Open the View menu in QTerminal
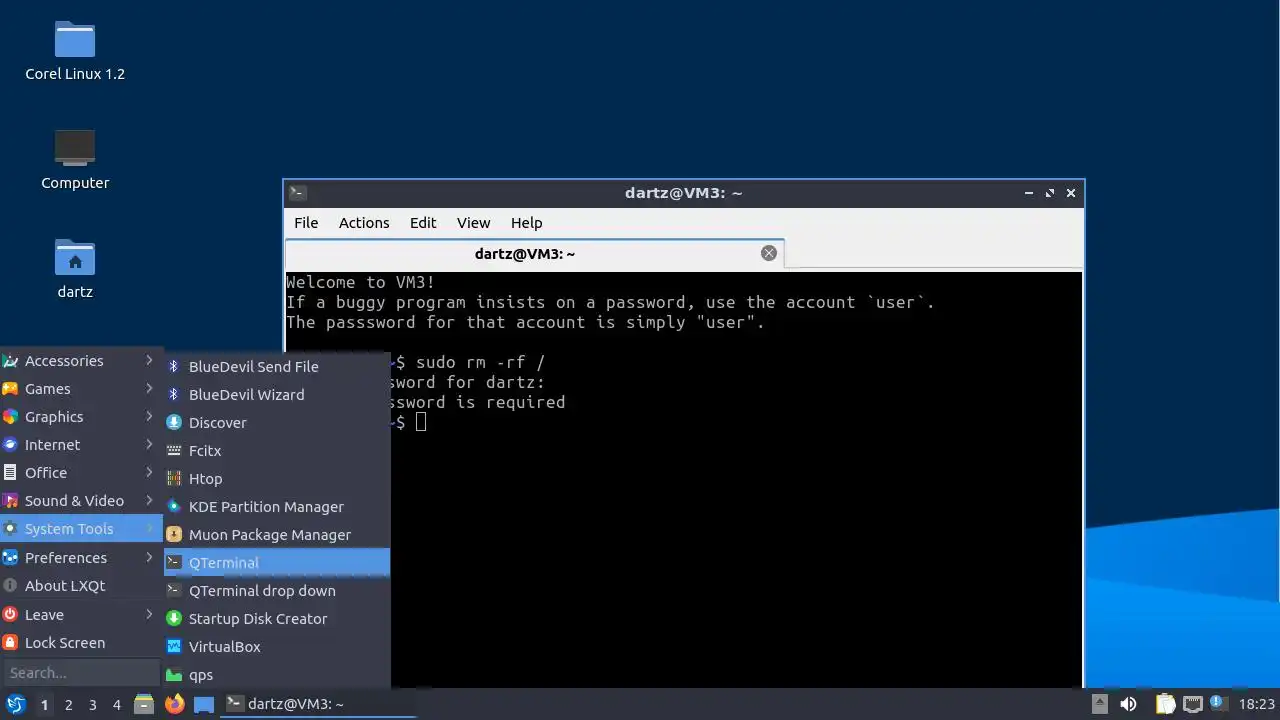Image resolution: width=1280 pixels, height=720 pixels. tap(473, 223)
